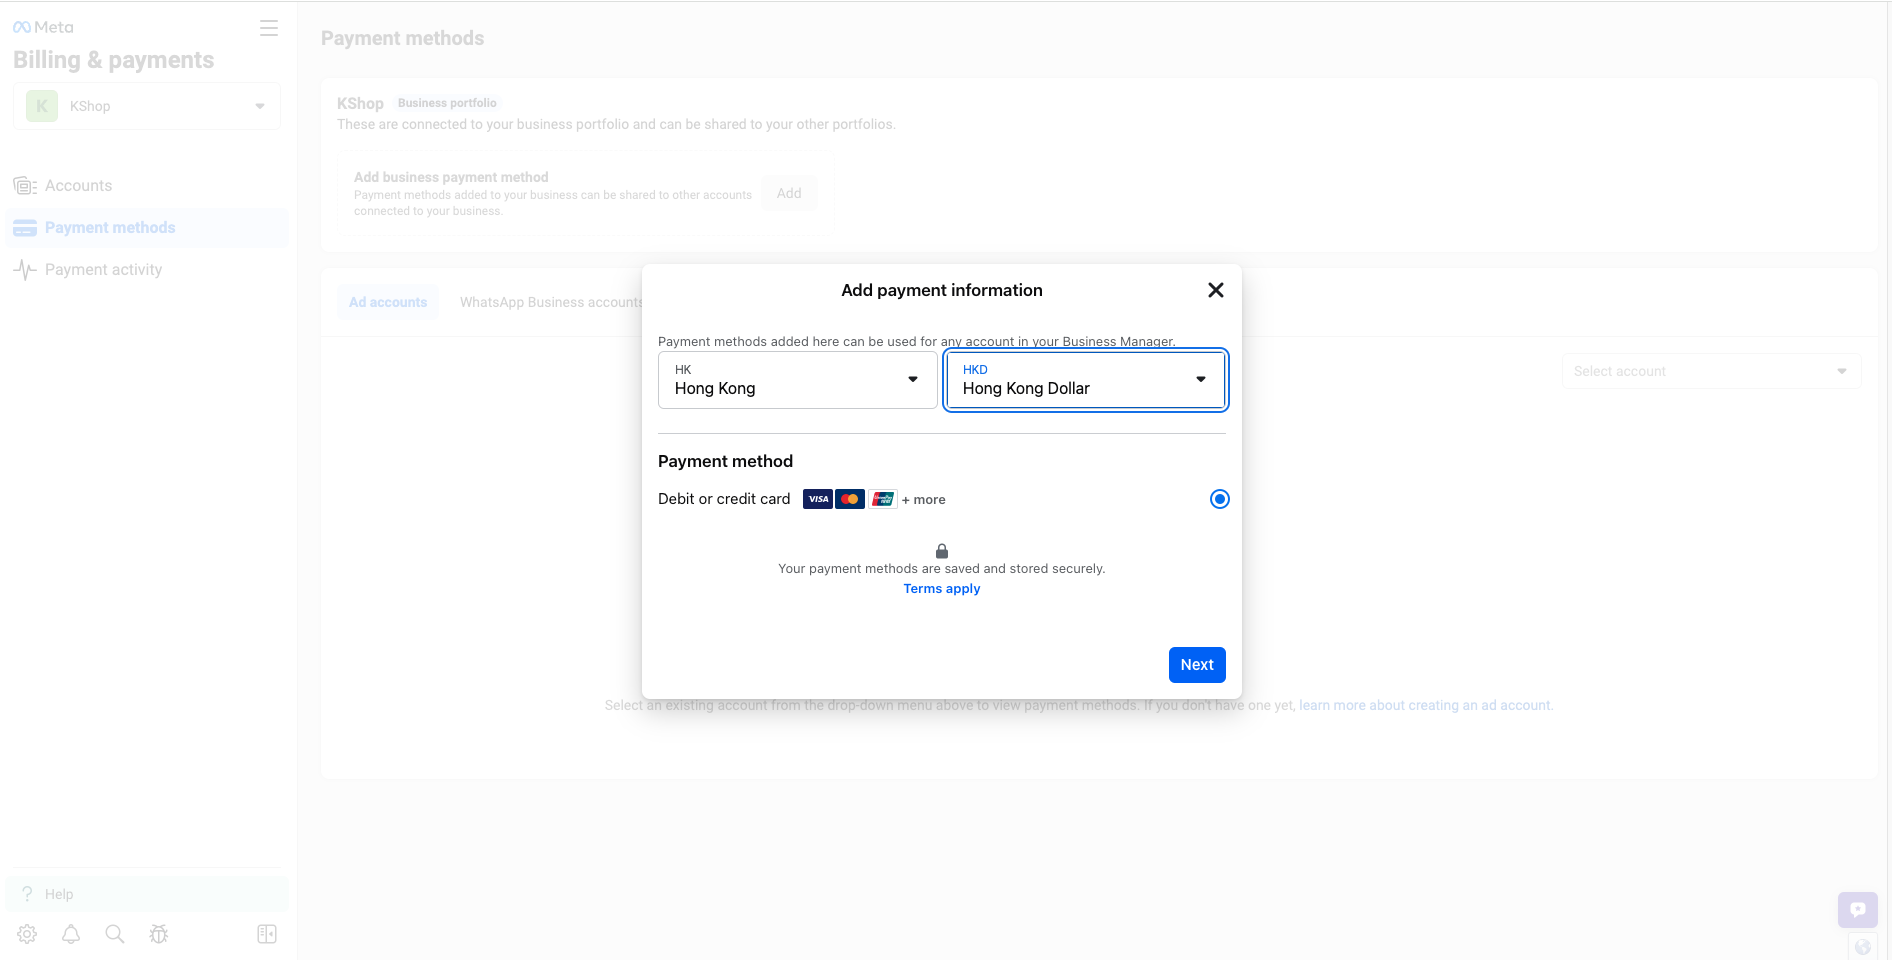
Task: Click the Help question mark icon
Action: pyautogui.click(x=27, y=894)
